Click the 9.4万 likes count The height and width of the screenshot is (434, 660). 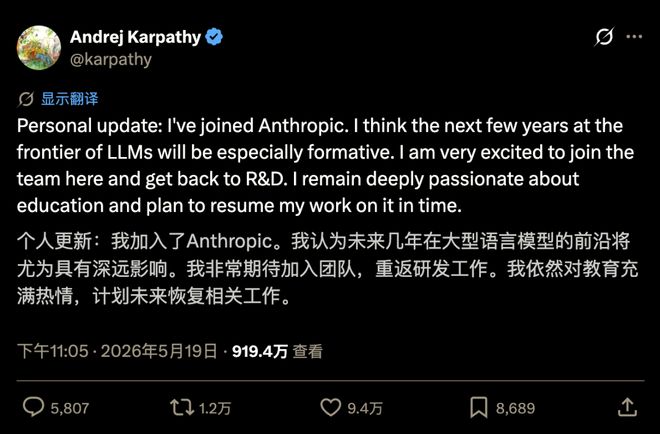pyautogui.click(x=365, y=408)
